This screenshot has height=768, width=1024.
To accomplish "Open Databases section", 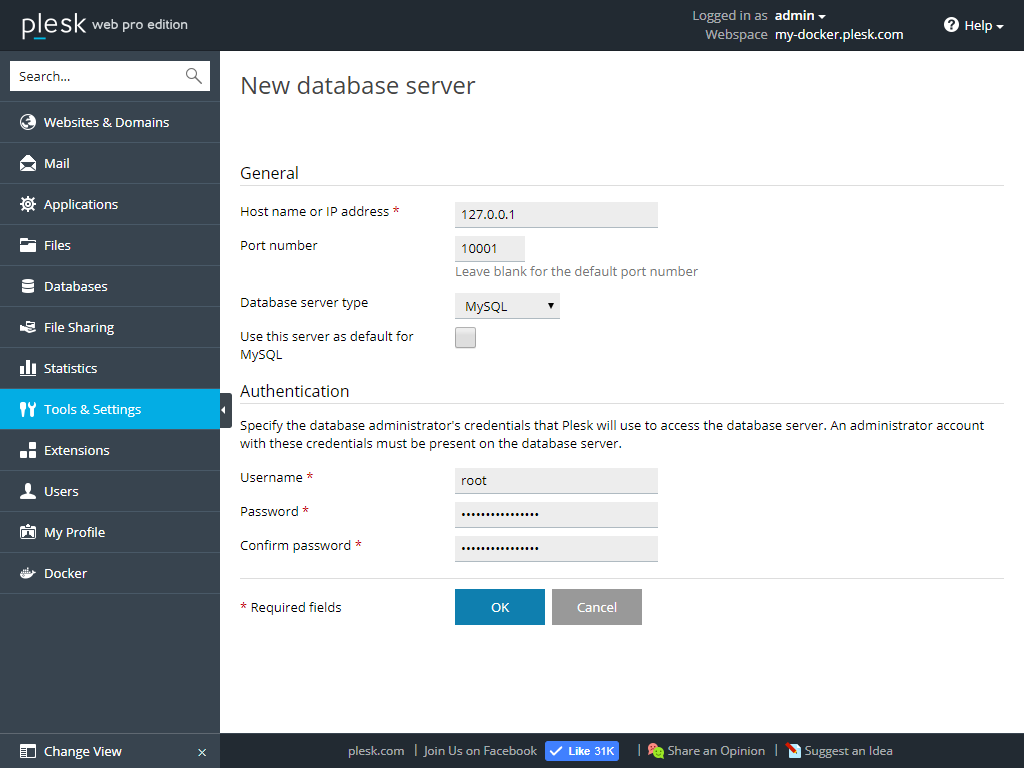I will coord(110,286).
